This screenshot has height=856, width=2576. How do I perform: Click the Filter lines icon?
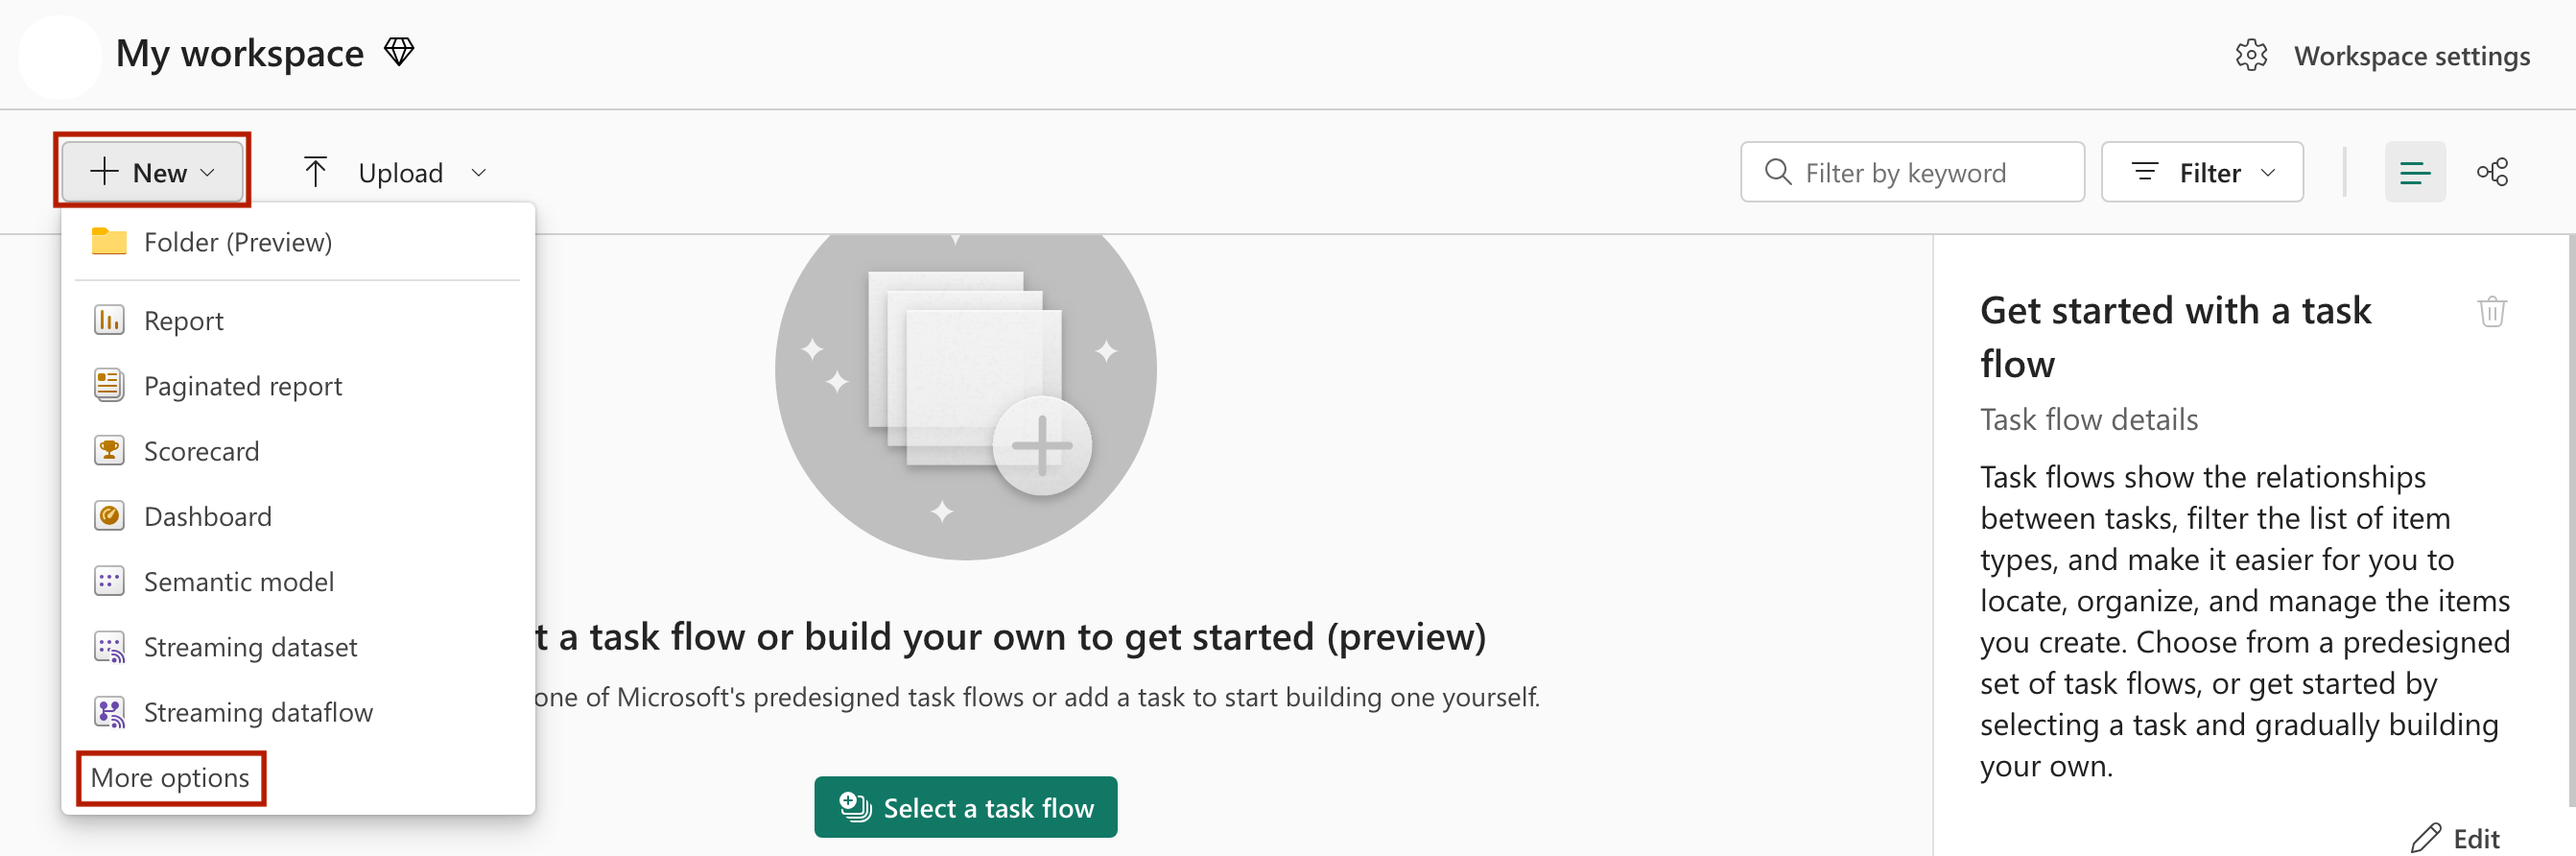coord(2144,172)
